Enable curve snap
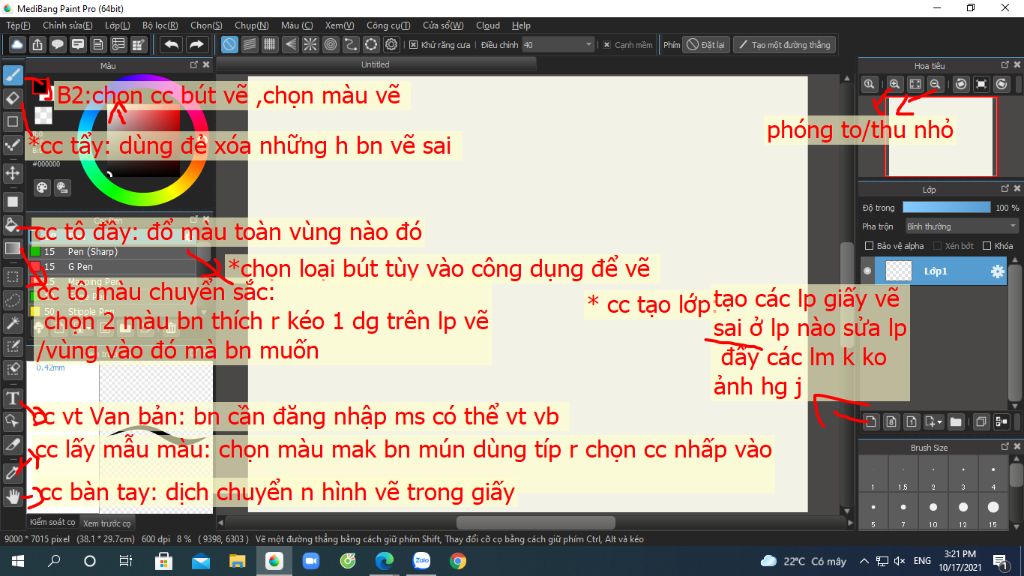This screenshot has height=576, width=1024. 351,44
